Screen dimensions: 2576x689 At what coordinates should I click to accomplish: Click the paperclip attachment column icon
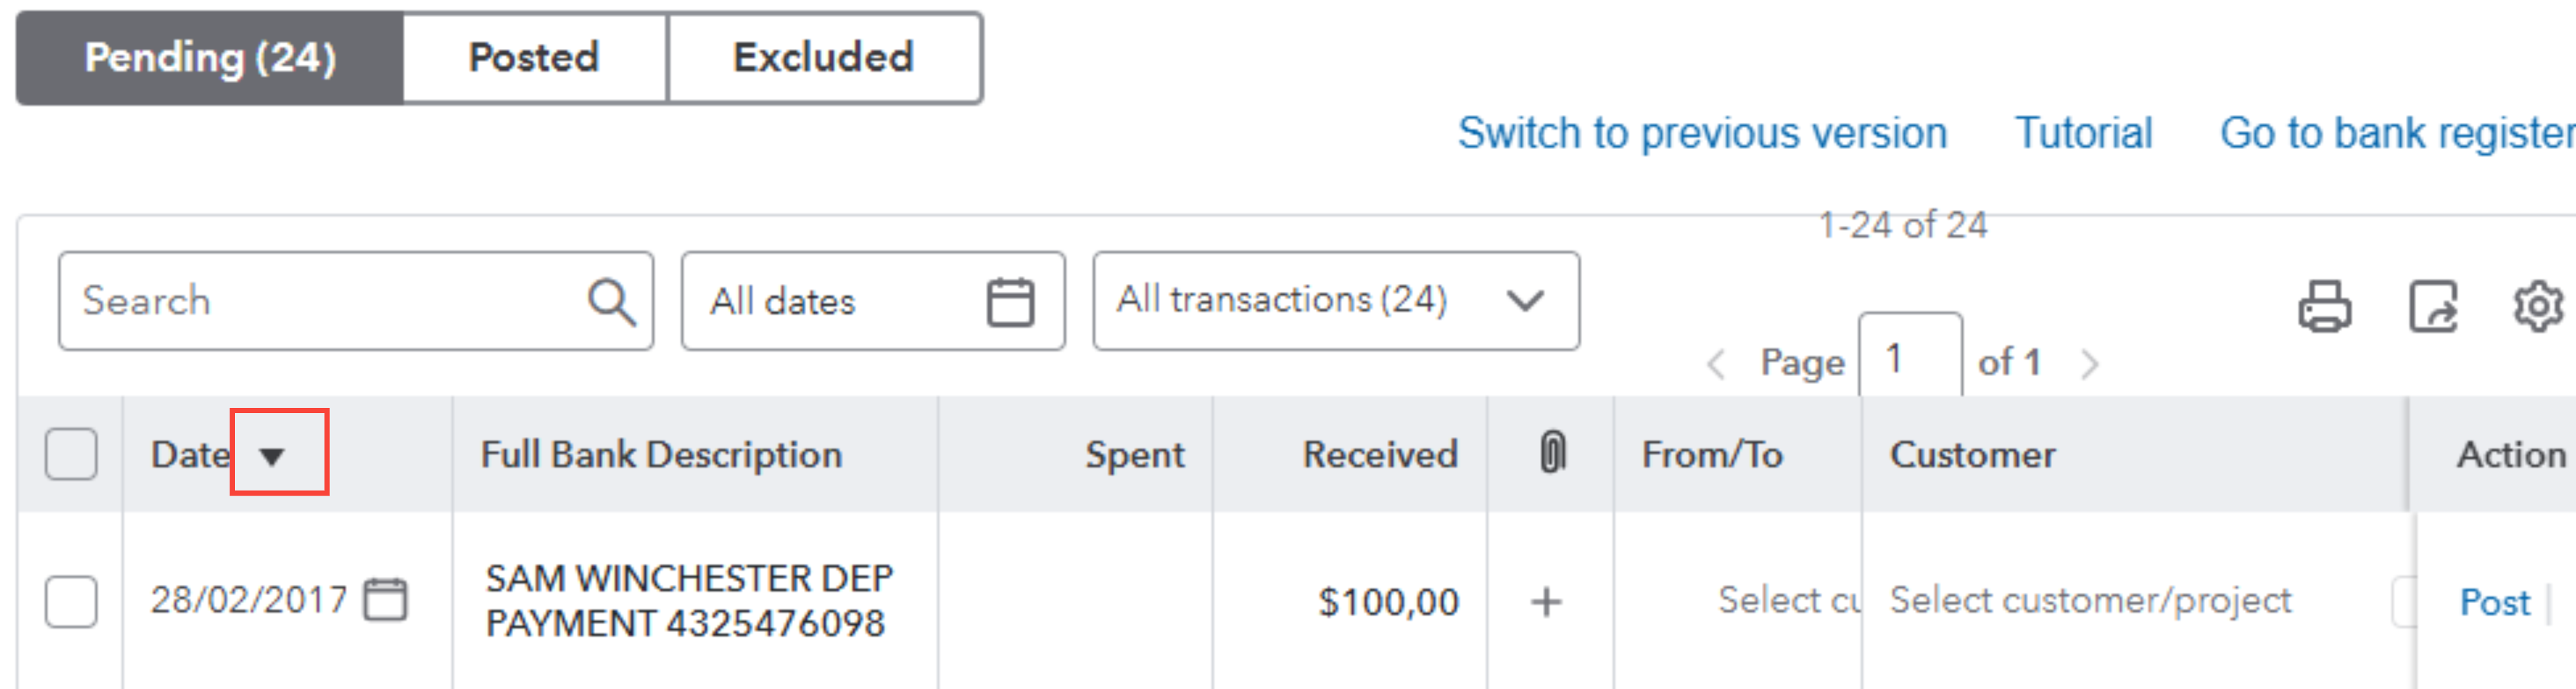[1552, 453]
